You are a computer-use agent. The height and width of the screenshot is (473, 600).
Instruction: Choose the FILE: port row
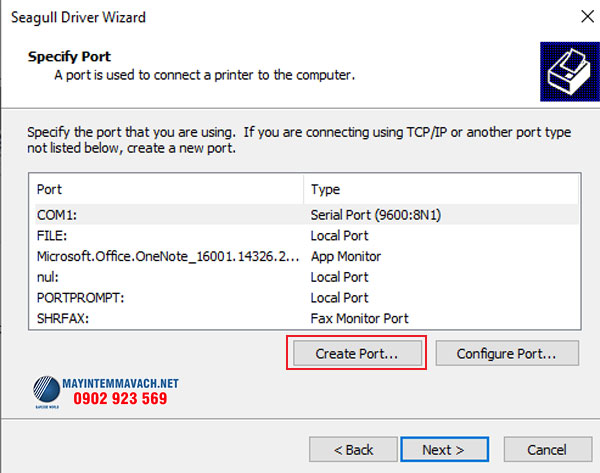[x=54, y=236]
